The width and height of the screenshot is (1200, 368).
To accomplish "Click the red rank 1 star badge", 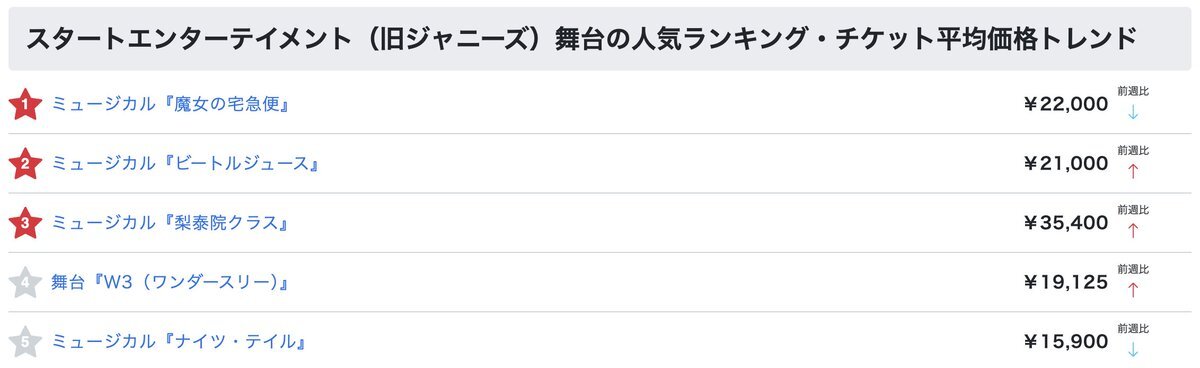I will click(x=24, y=104).
